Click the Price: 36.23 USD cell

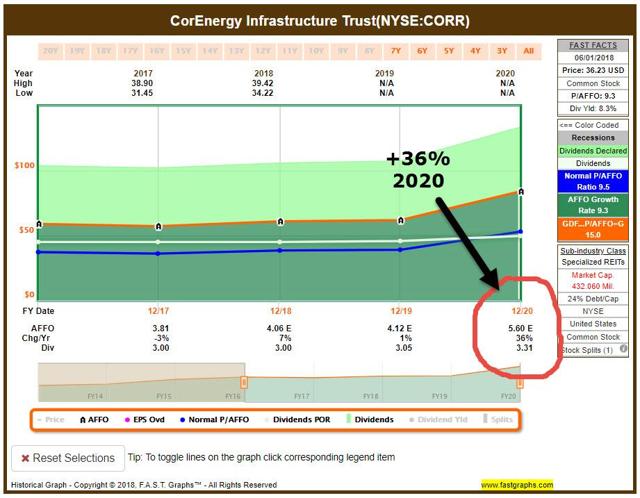coord(593,70)
